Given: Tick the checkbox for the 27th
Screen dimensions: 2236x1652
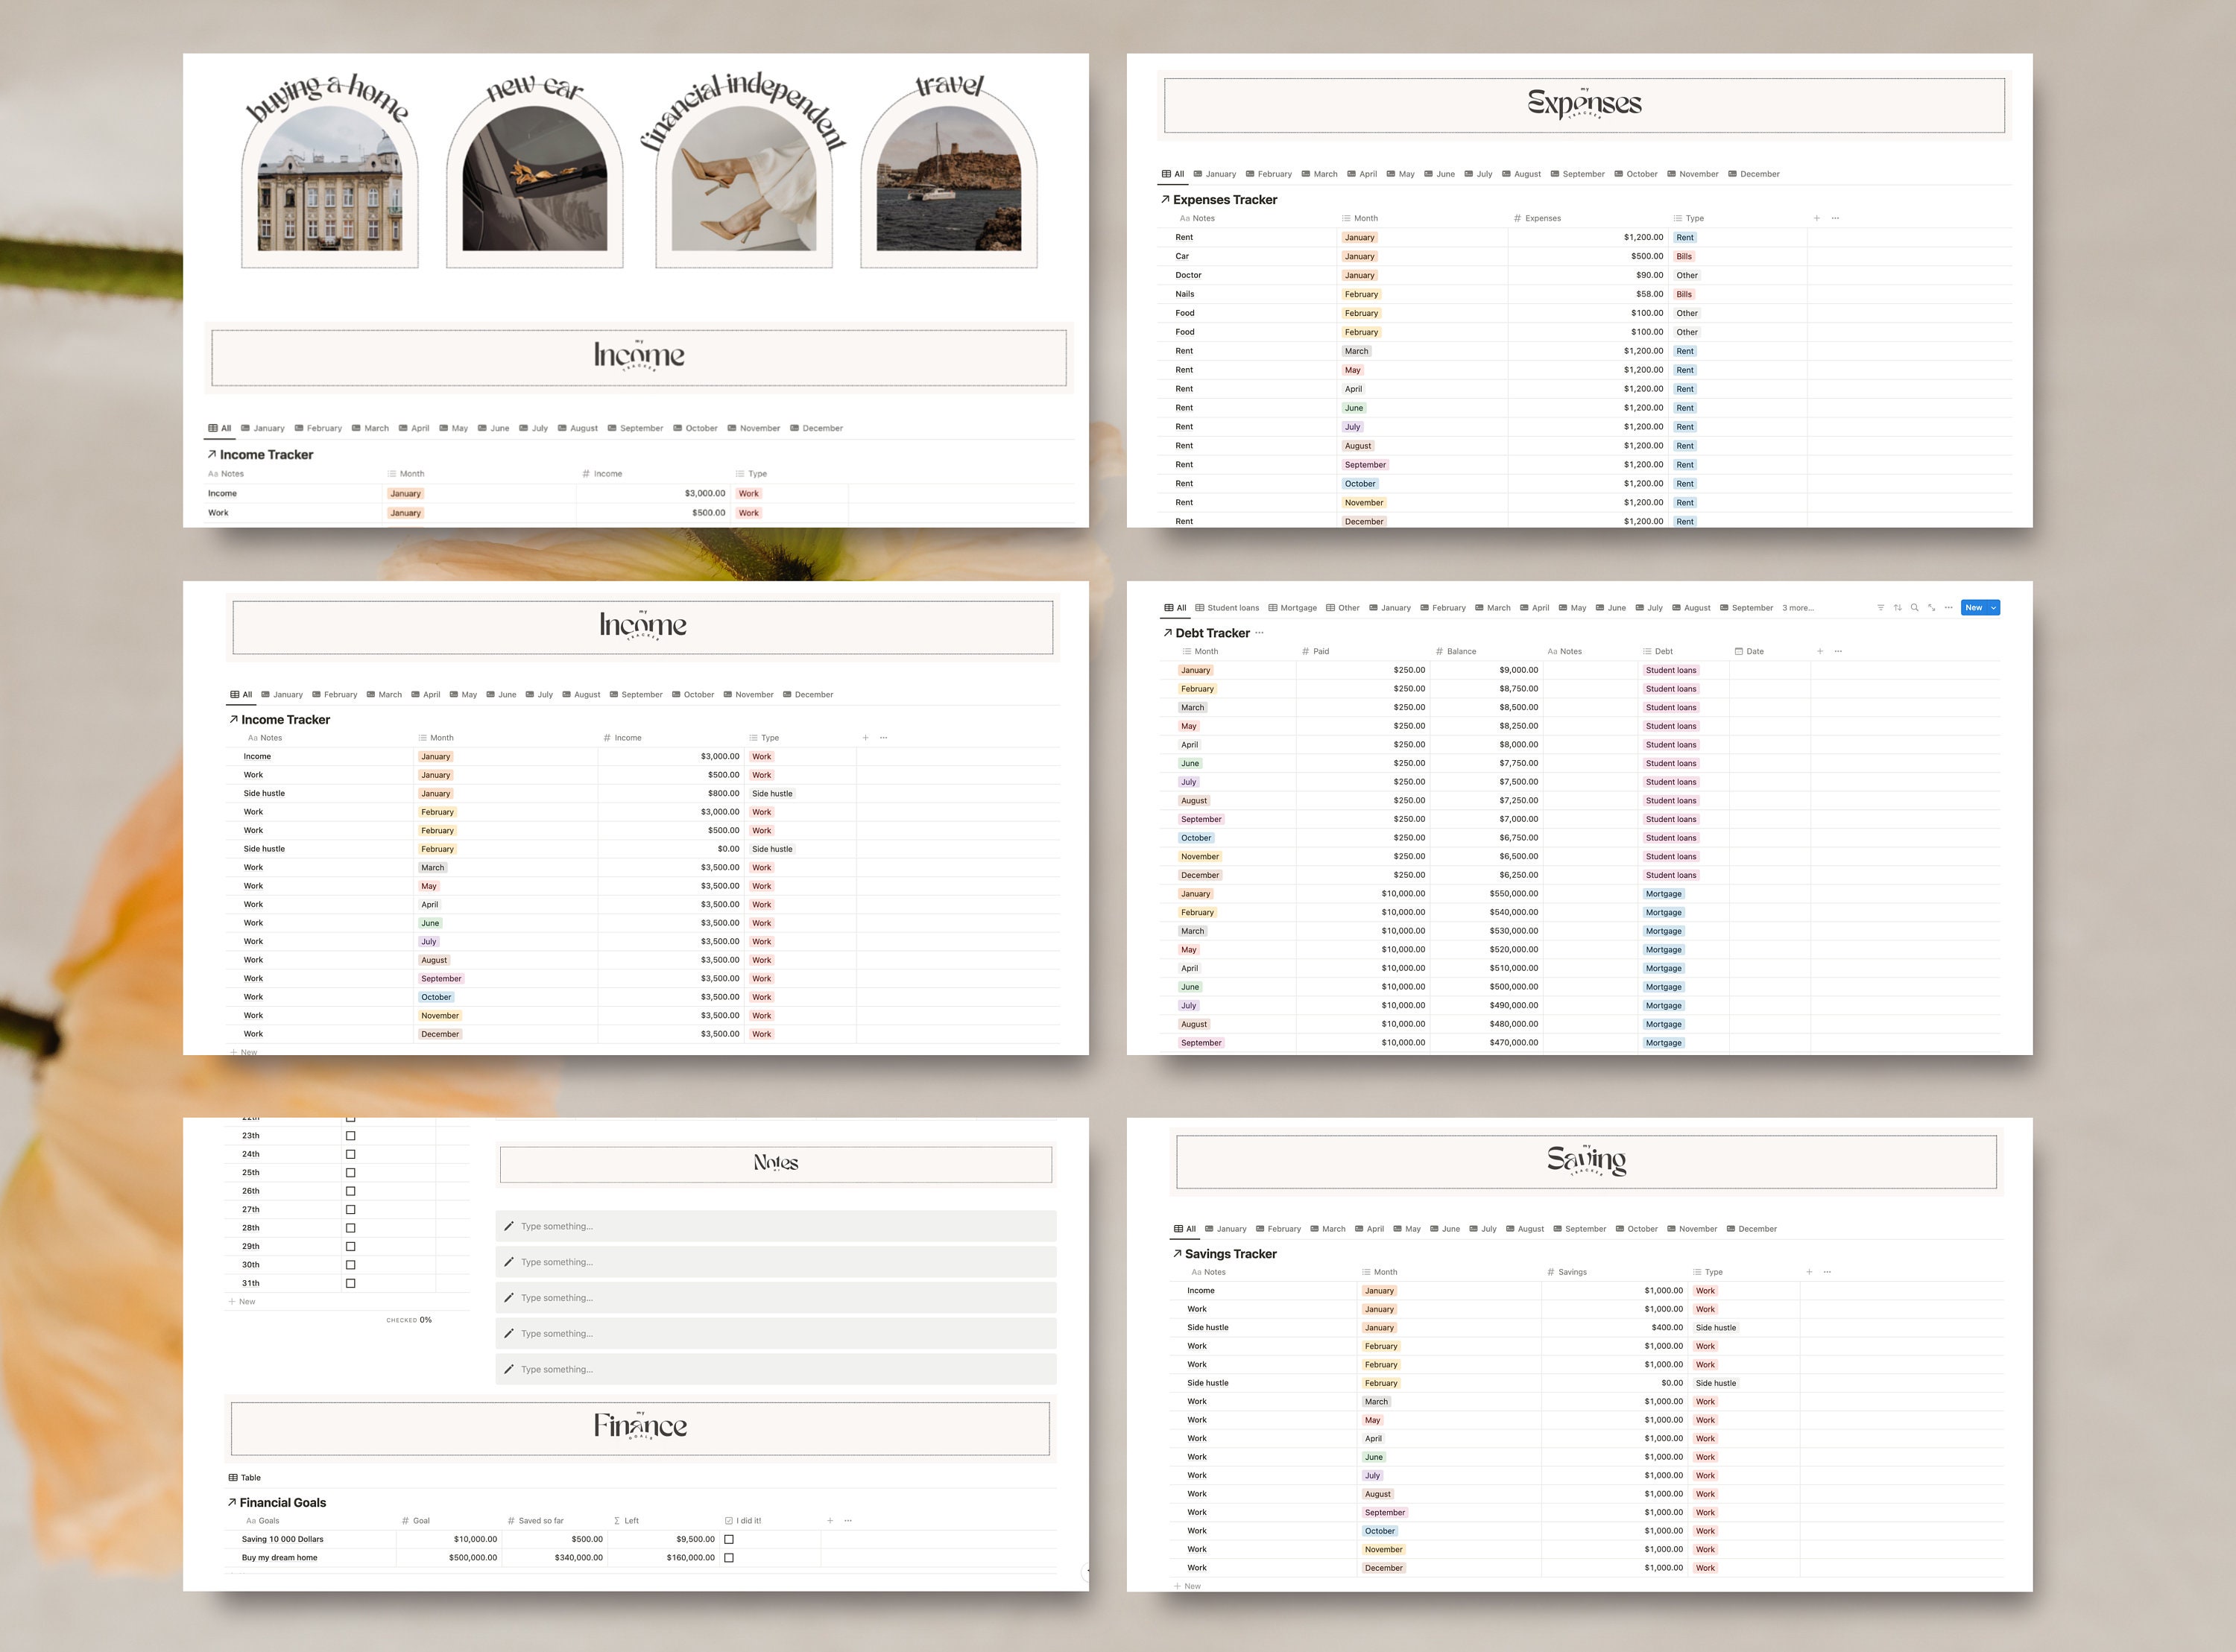Looking at the screenshot, I should click(x=351, y=1210).
